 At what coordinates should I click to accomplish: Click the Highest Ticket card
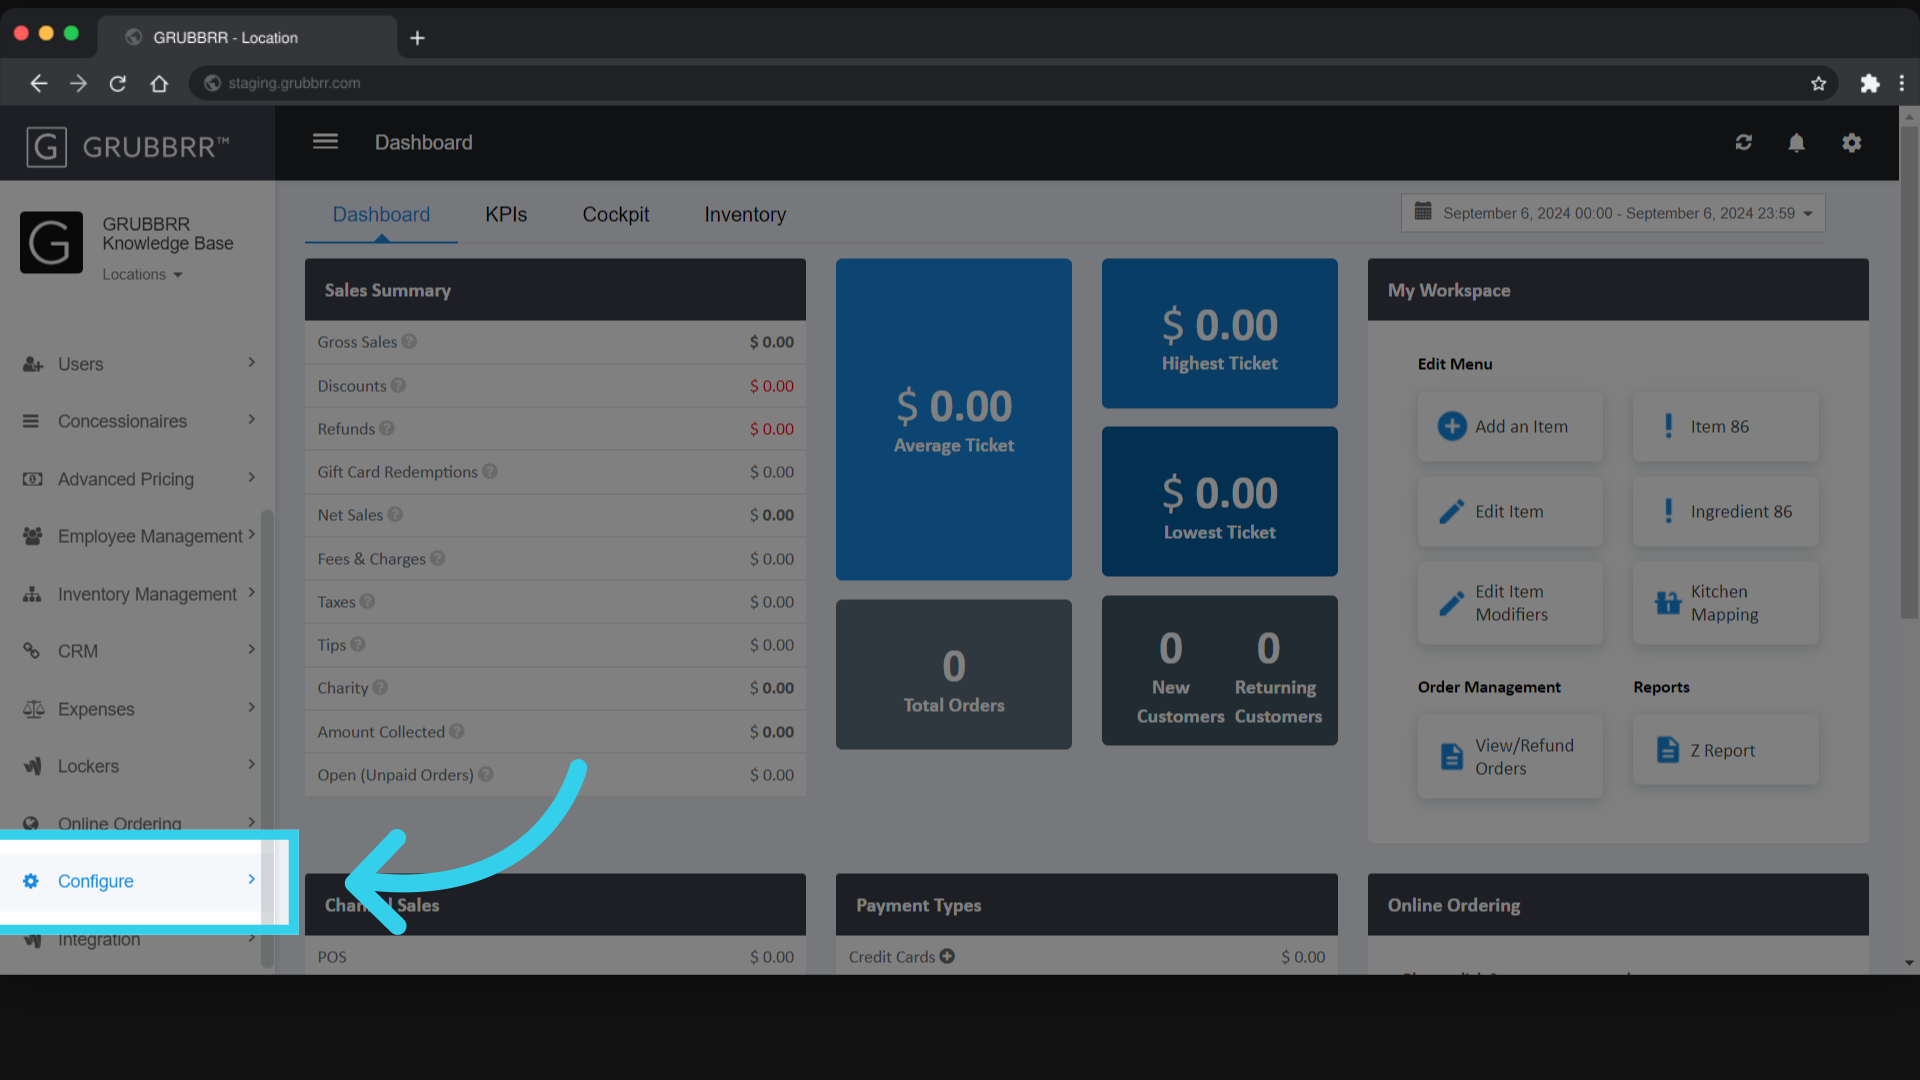point(1220,333)
